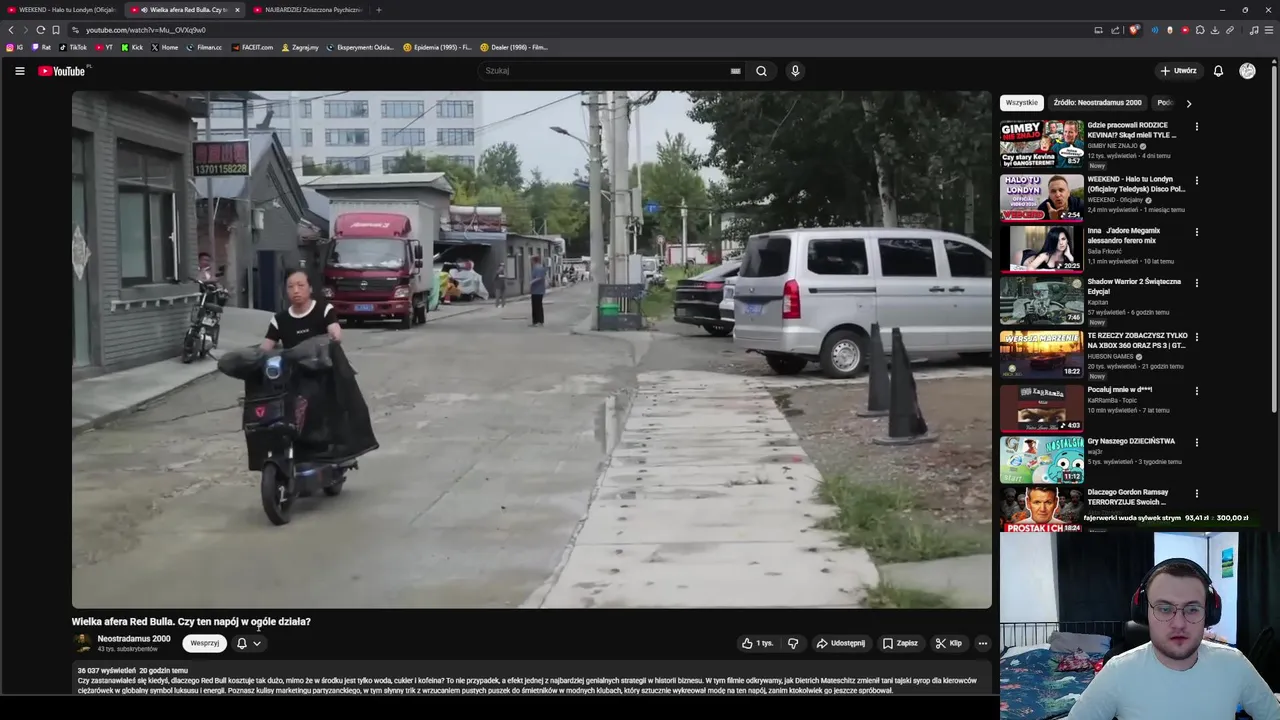Open the account avatar menu
Image resolution: width=1280 pixels, height=720 pixels.
click(1247, 71)
